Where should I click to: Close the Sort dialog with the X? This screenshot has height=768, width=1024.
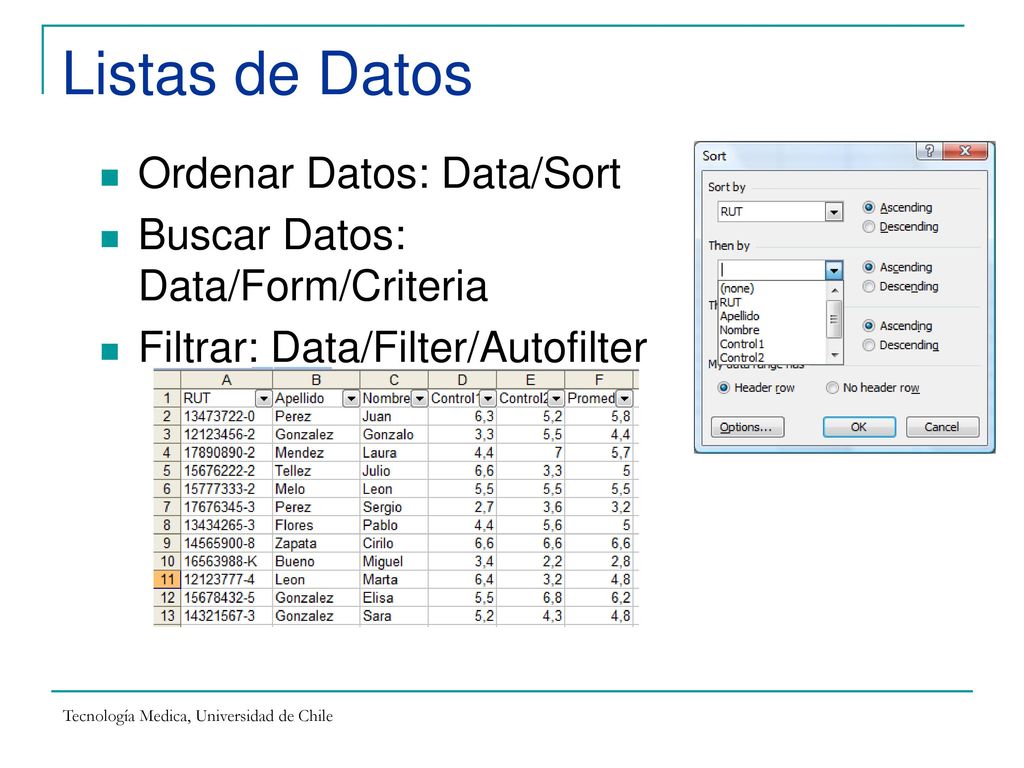click(965, 151)
